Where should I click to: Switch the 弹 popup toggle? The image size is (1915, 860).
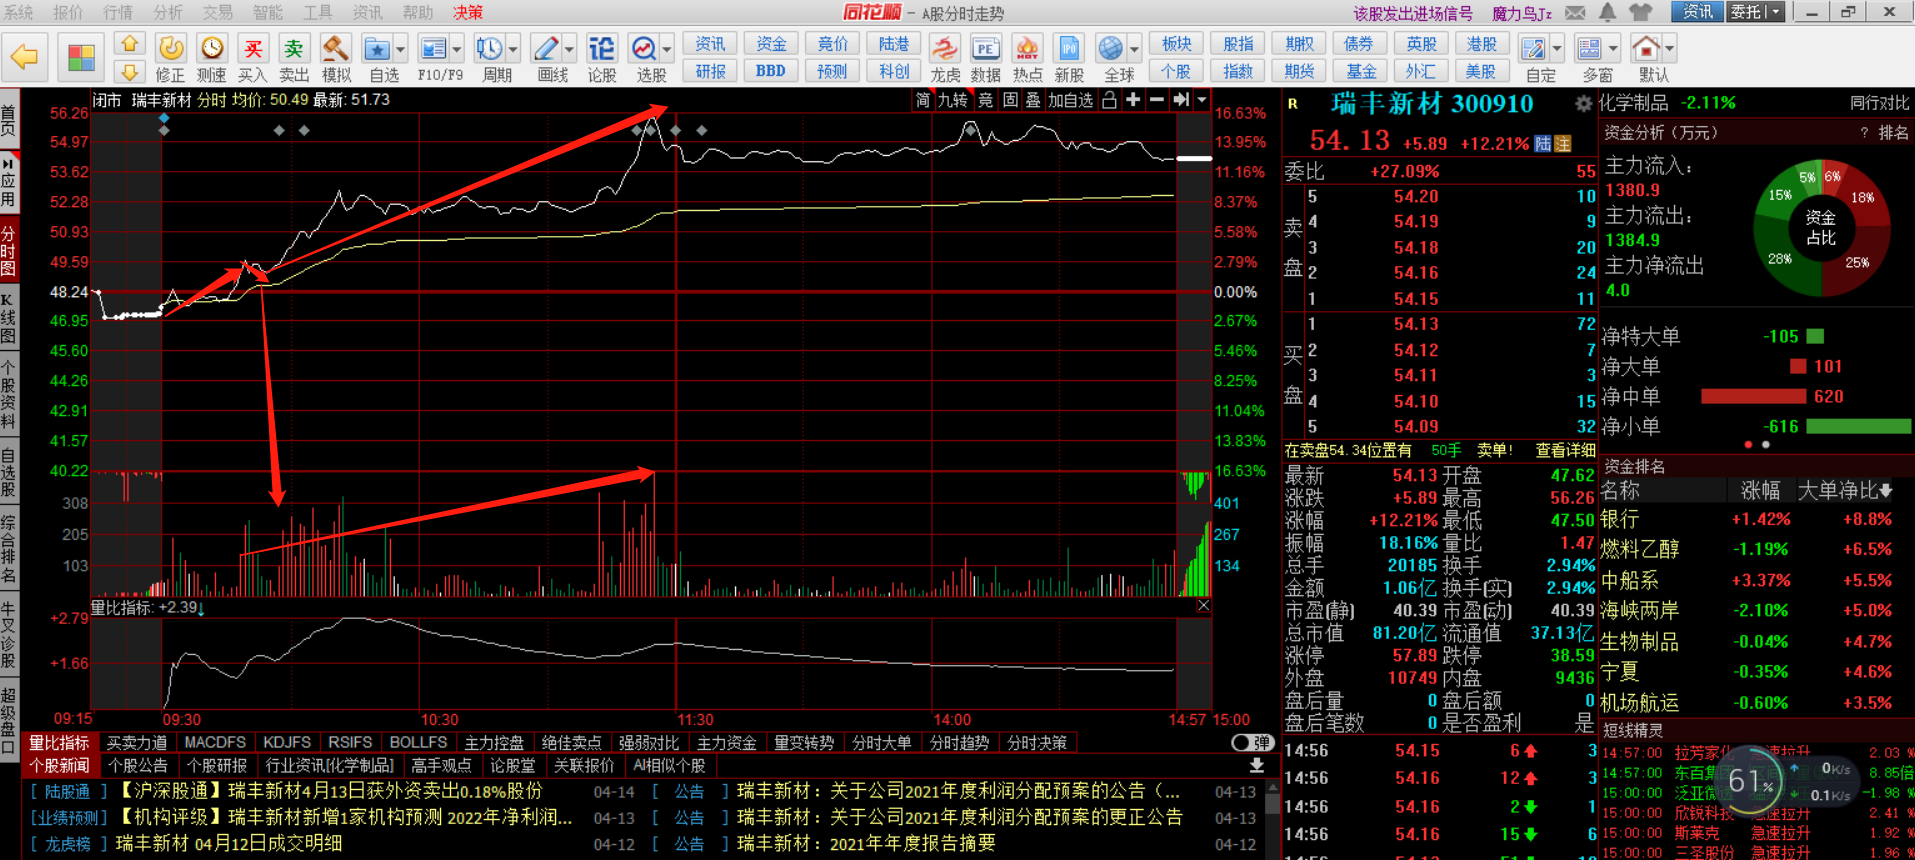point(1252,743)
